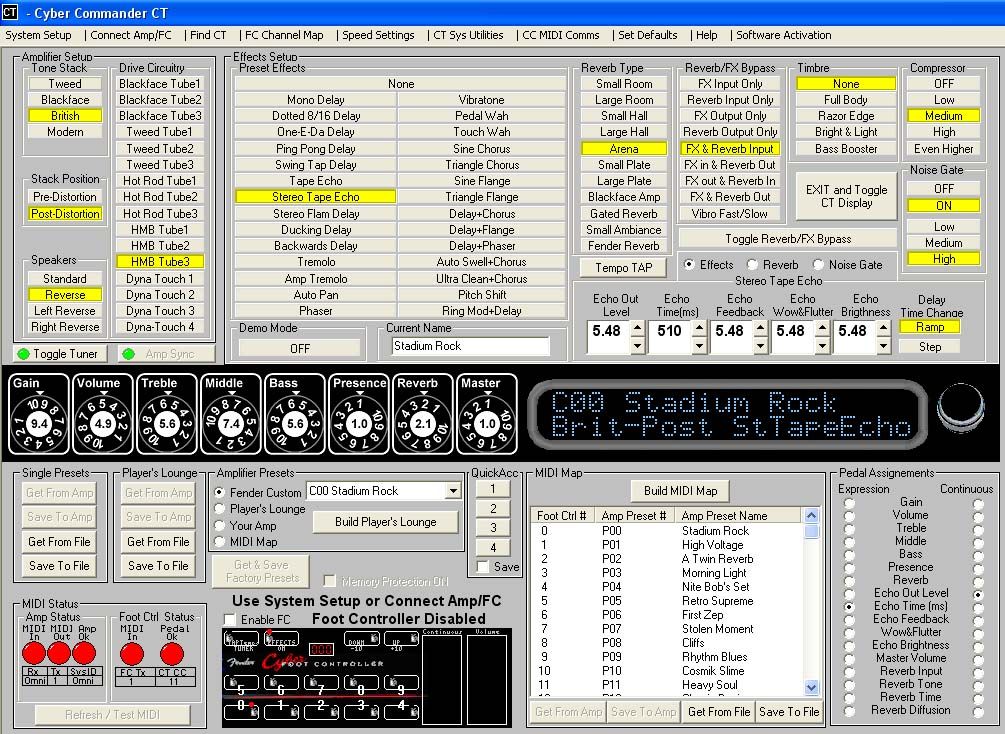Open the Speed Settings menu
Viewport: 1005px width, 734px height.
378,35
